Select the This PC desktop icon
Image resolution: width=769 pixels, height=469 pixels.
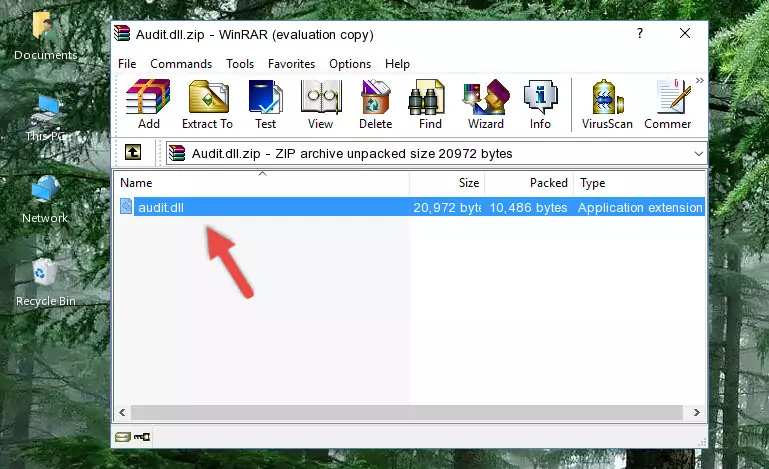[46, 118]
